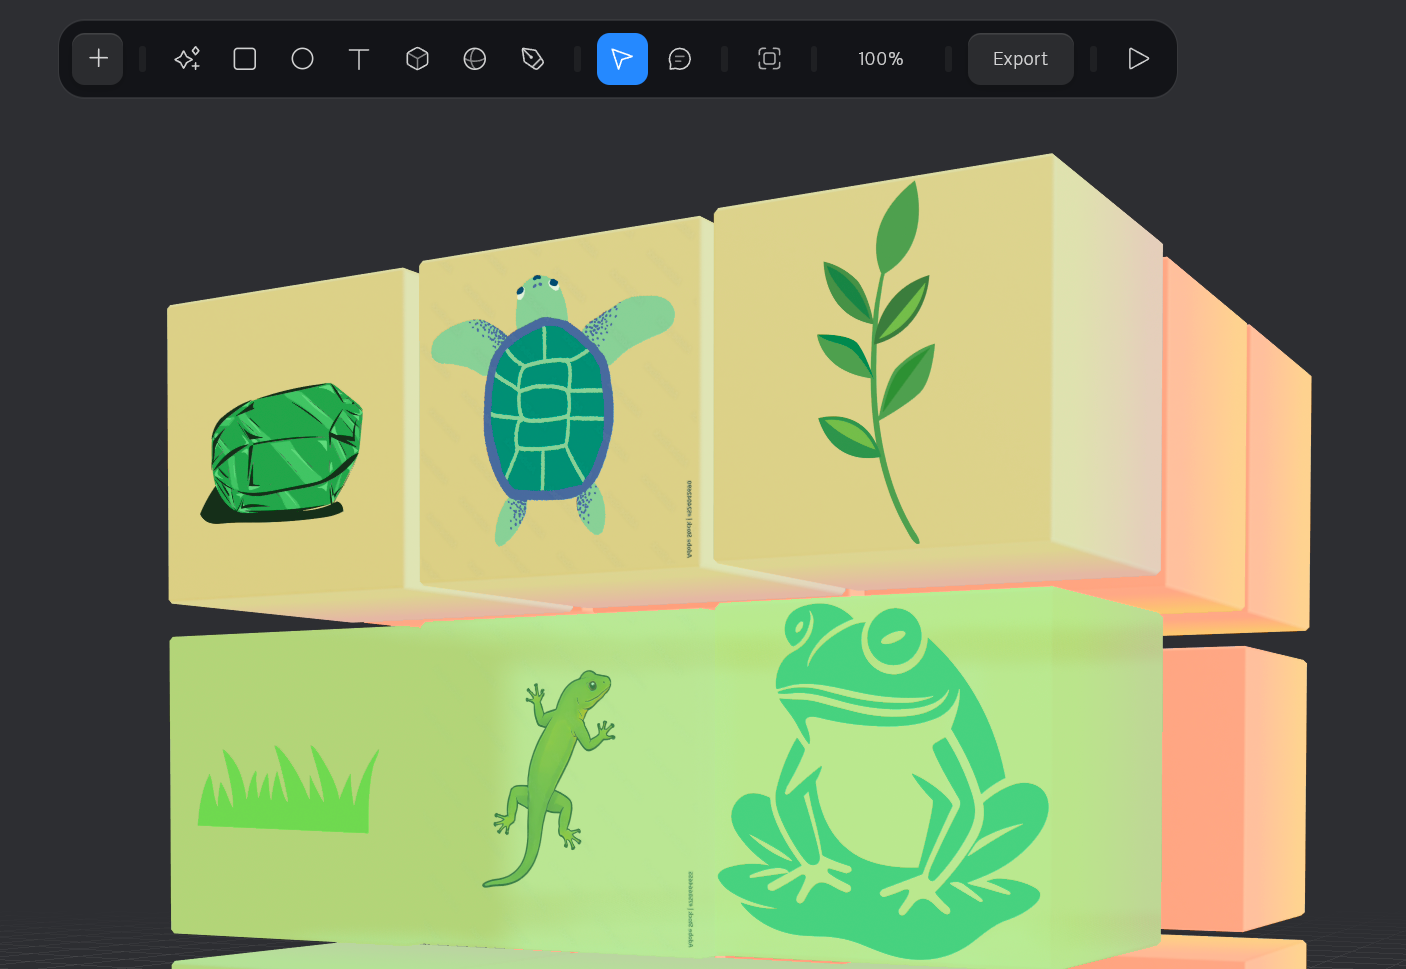Activate the Select cursor tool
Image resolution: width=1406 pixels, height=969 pixels.
pyautogui.click(x=622, y=58)
